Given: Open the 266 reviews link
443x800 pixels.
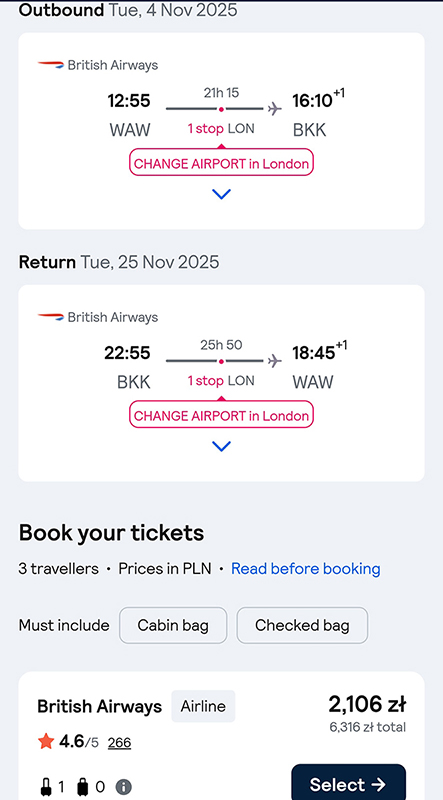Looking at the screenshot, I should point(119,743).
